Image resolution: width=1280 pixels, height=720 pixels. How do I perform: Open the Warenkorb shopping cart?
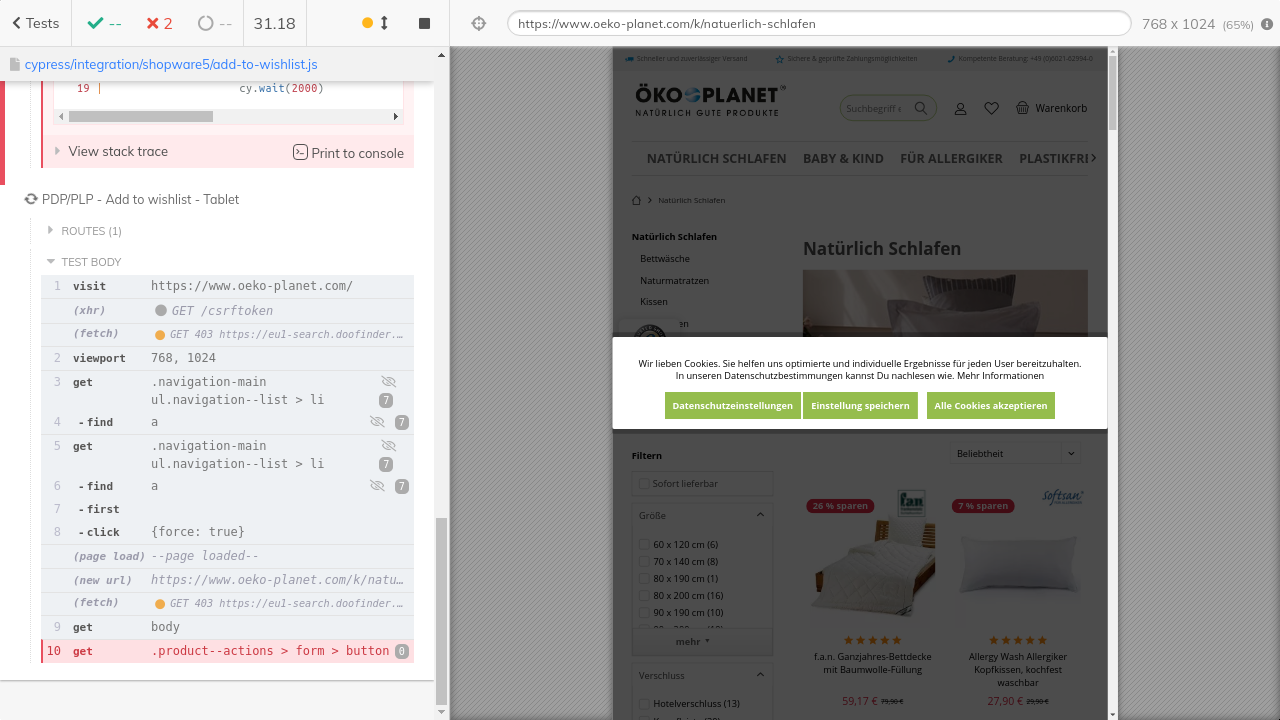[x=1051, y=108]
